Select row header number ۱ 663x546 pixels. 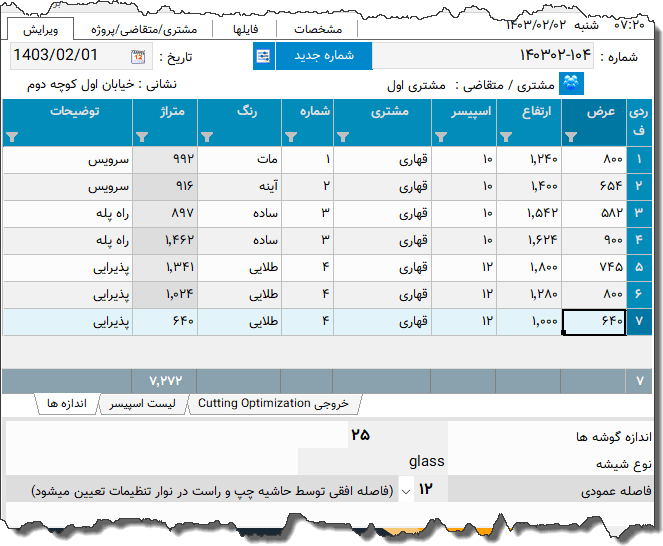tap(639, 159)
